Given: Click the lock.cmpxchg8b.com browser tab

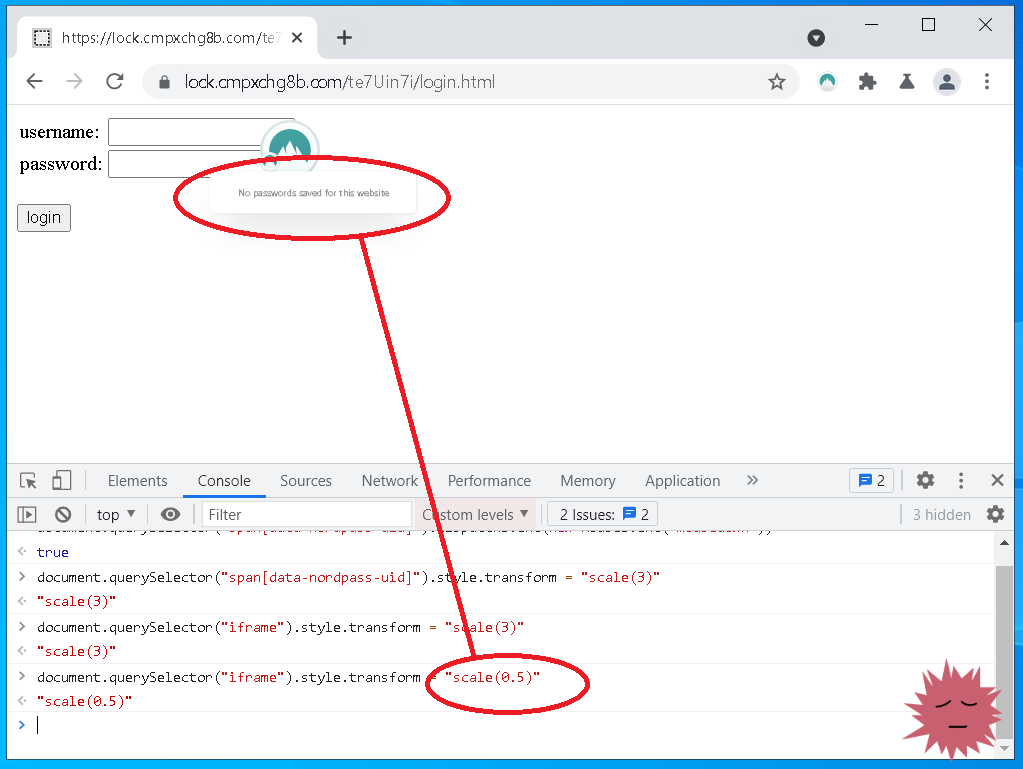Looking at the screenshot, I should [x=166, y=38].
